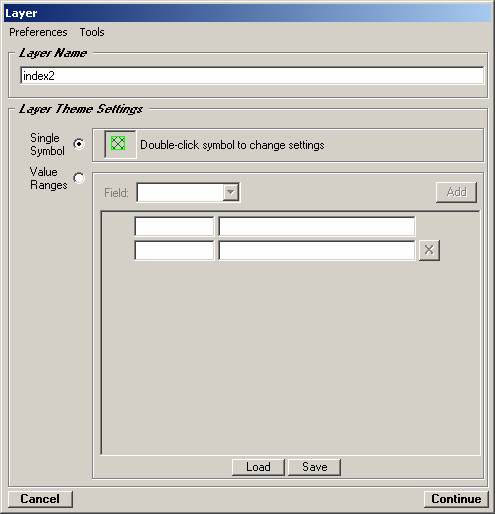The image size is (495, 514).
Task: Click the first row's wide label field
Action: point(317,226)
